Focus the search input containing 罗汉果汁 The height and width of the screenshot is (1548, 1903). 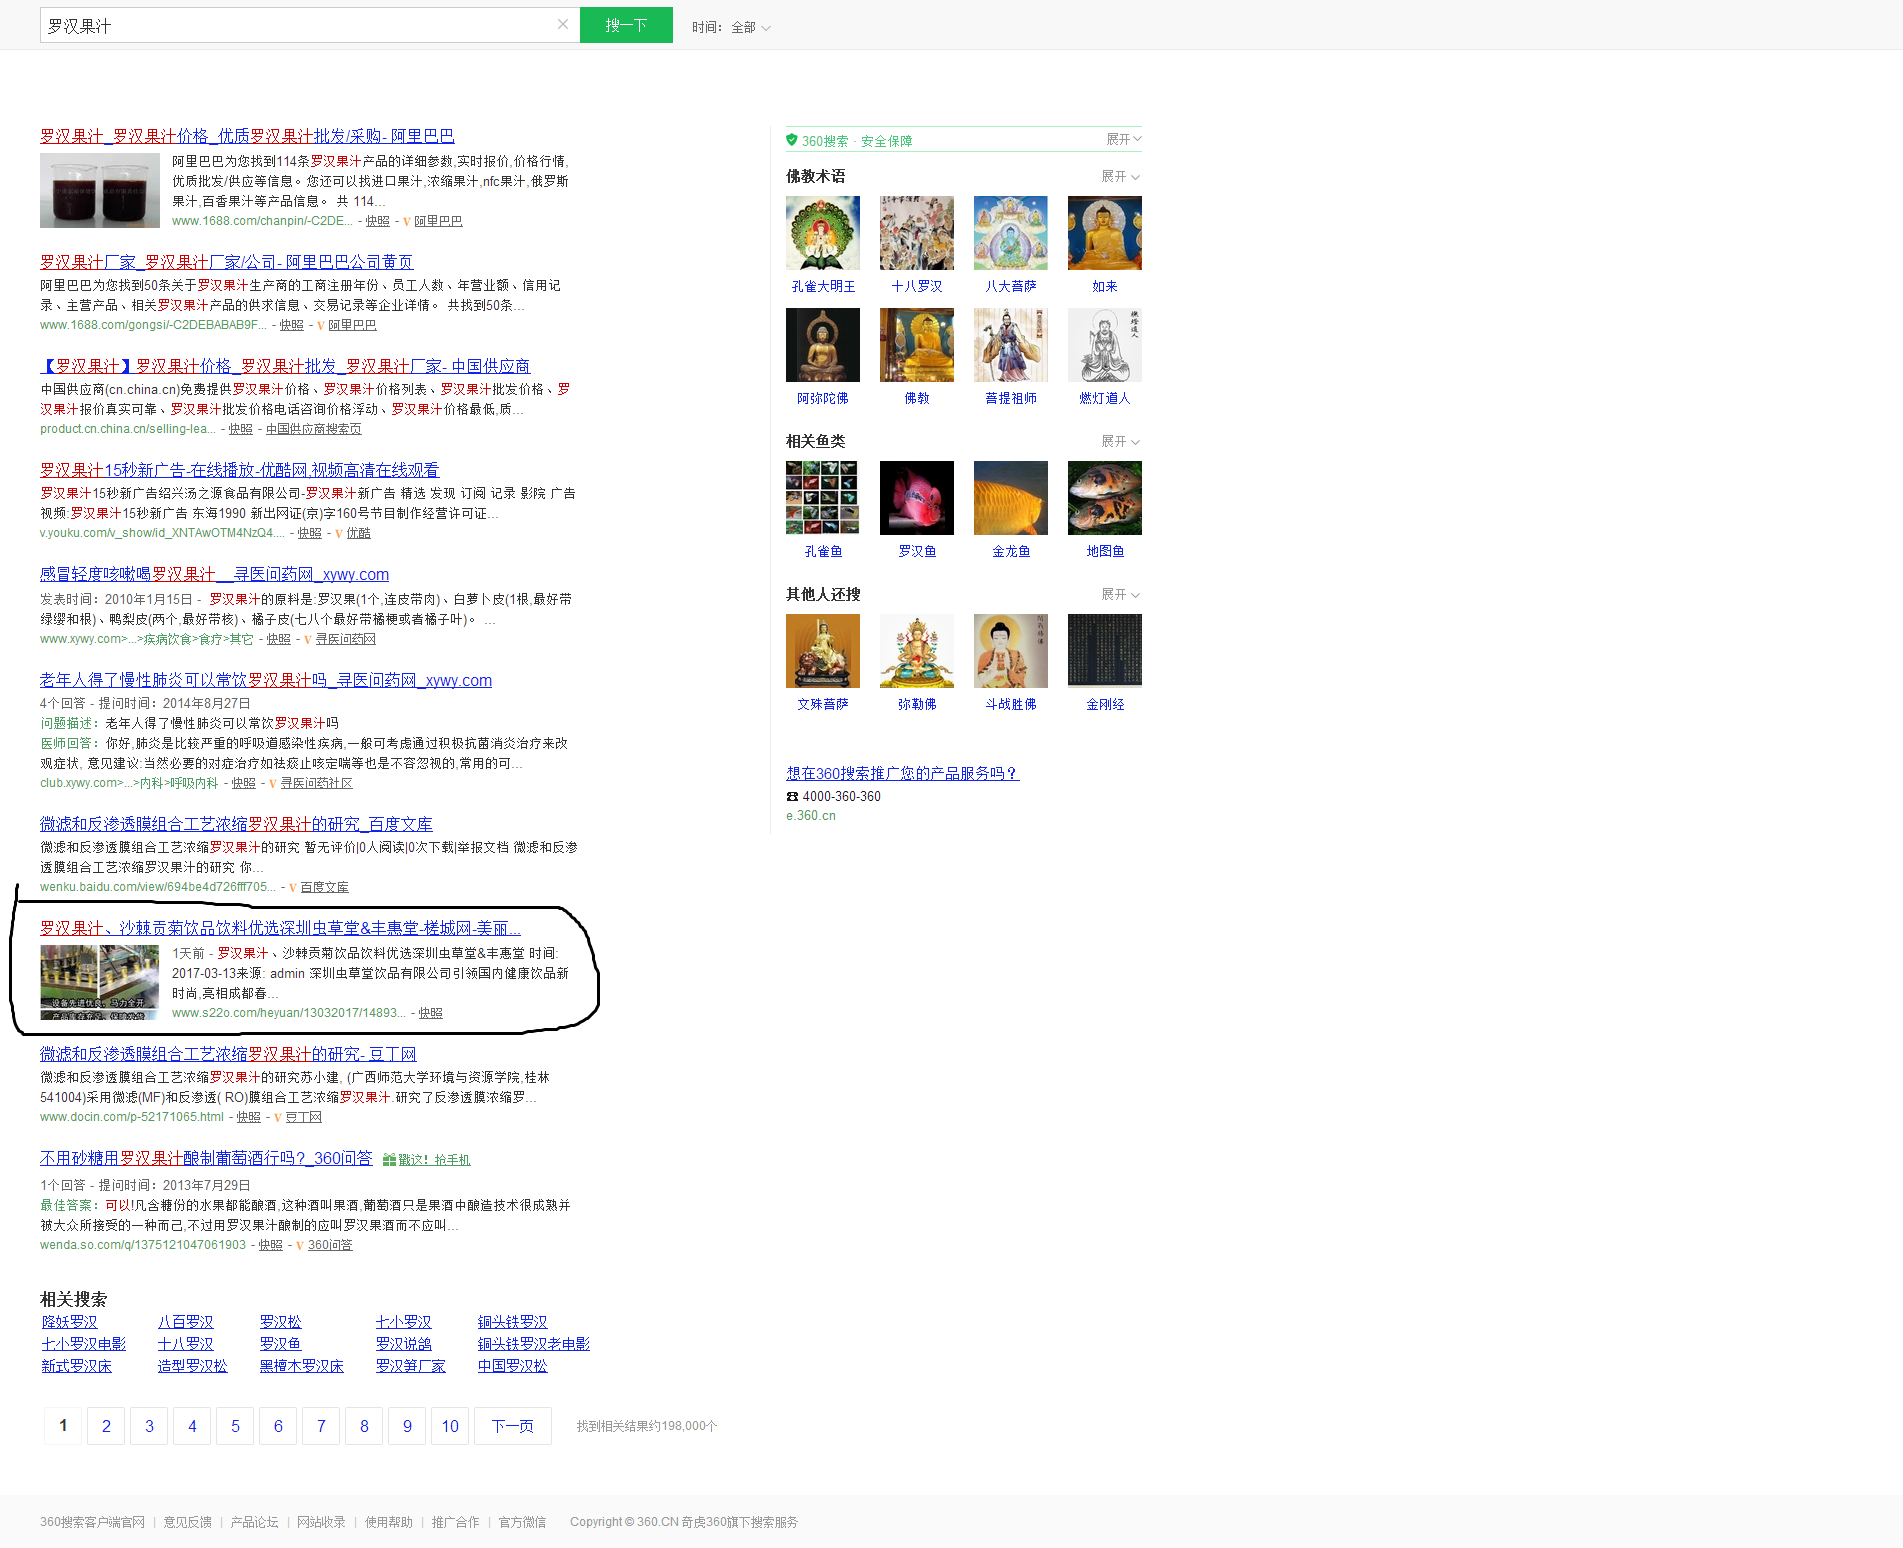tap(298, 25)
